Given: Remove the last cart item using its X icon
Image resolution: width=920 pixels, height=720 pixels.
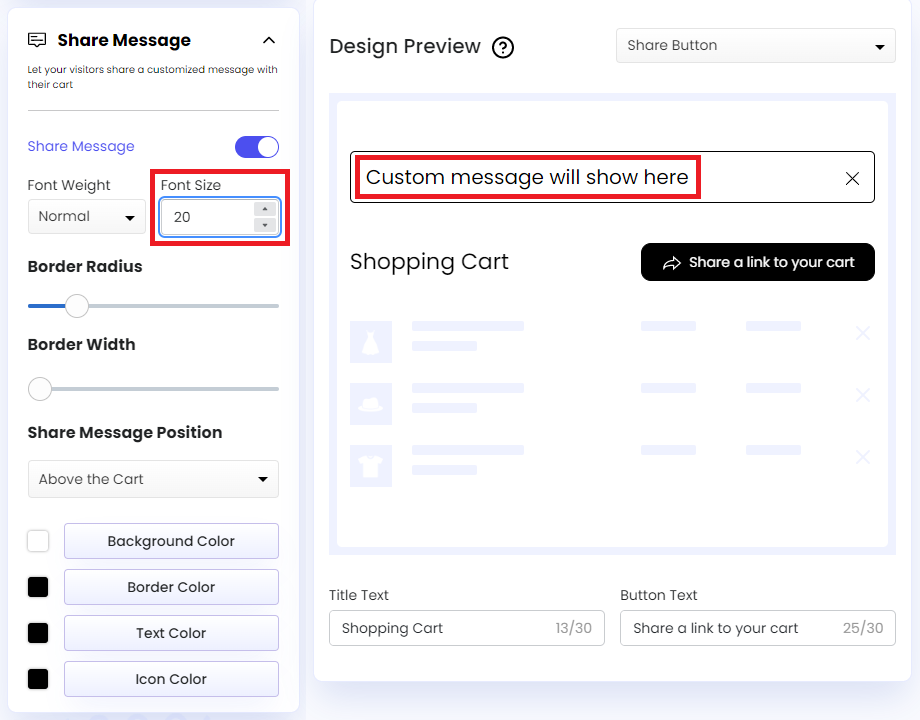Looking at the screenshot, I should pyautogui.click(x=863, y=457).
